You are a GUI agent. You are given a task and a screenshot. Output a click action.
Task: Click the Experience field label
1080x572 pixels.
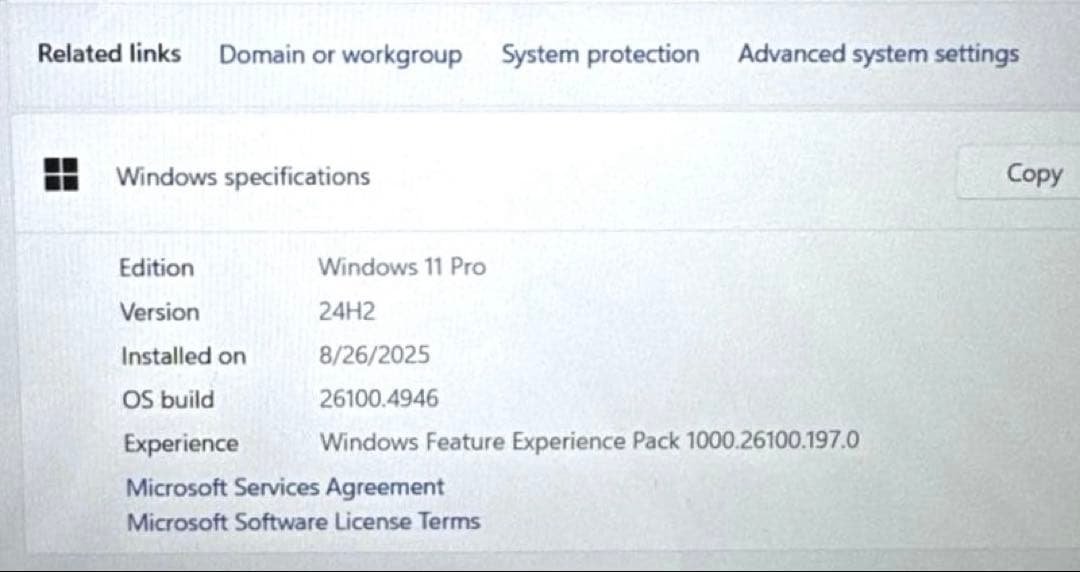[180, 444]
